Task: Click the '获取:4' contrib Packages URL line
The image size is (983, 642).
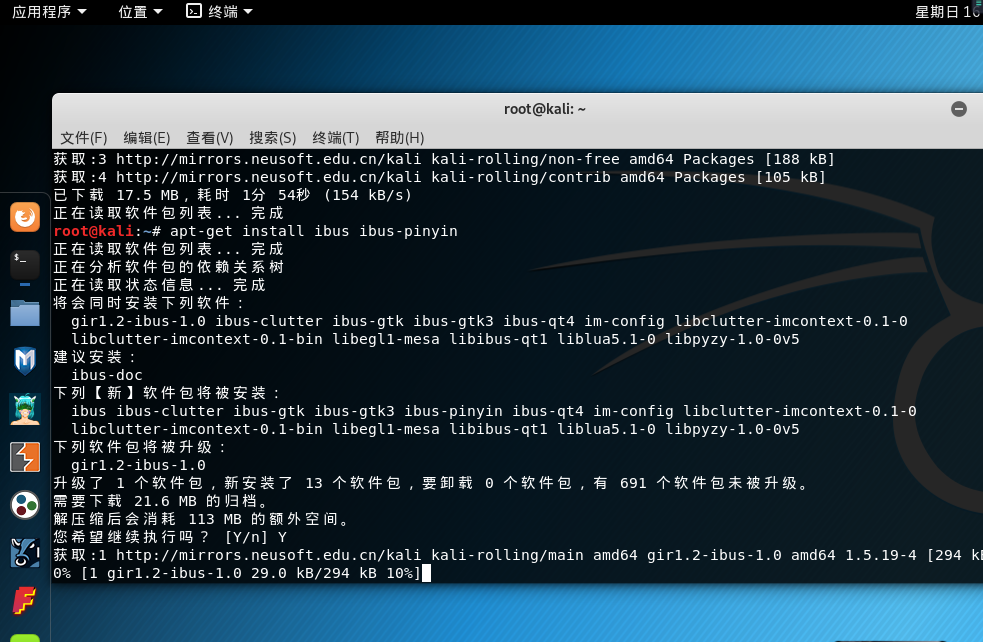Action: pyautogui.click(x=439, y=177)
